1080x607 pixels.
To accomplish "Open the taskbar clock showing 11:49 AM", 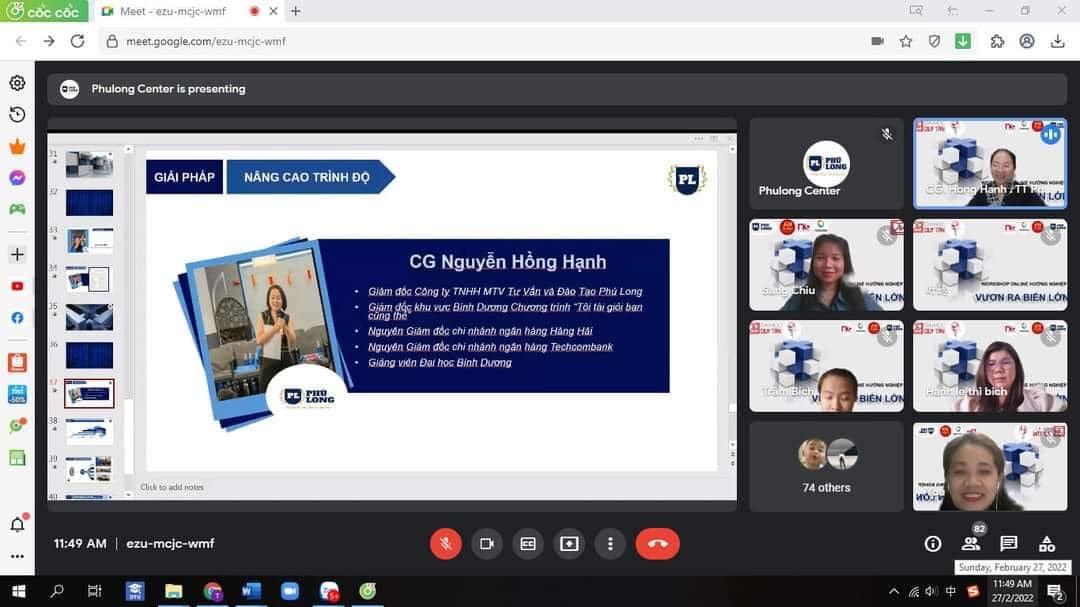I will 1012,591.
